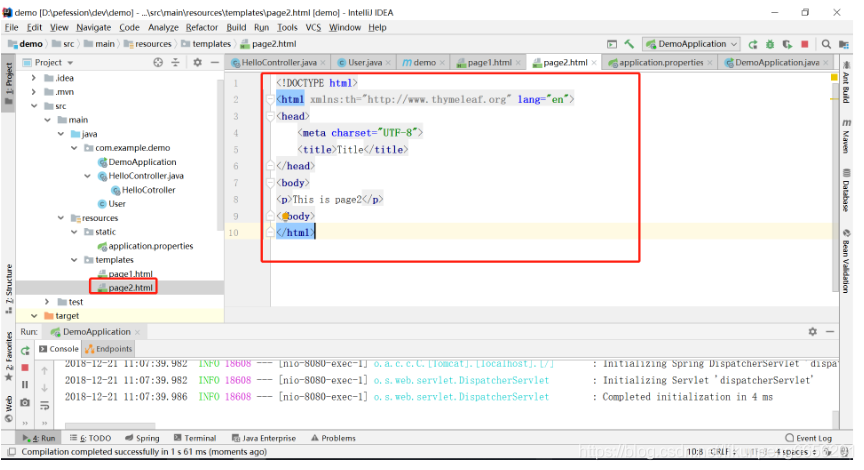This screenshot has height=470, width=864.
Task: Stop the process in the Run panel
Action: click(25, 367)
